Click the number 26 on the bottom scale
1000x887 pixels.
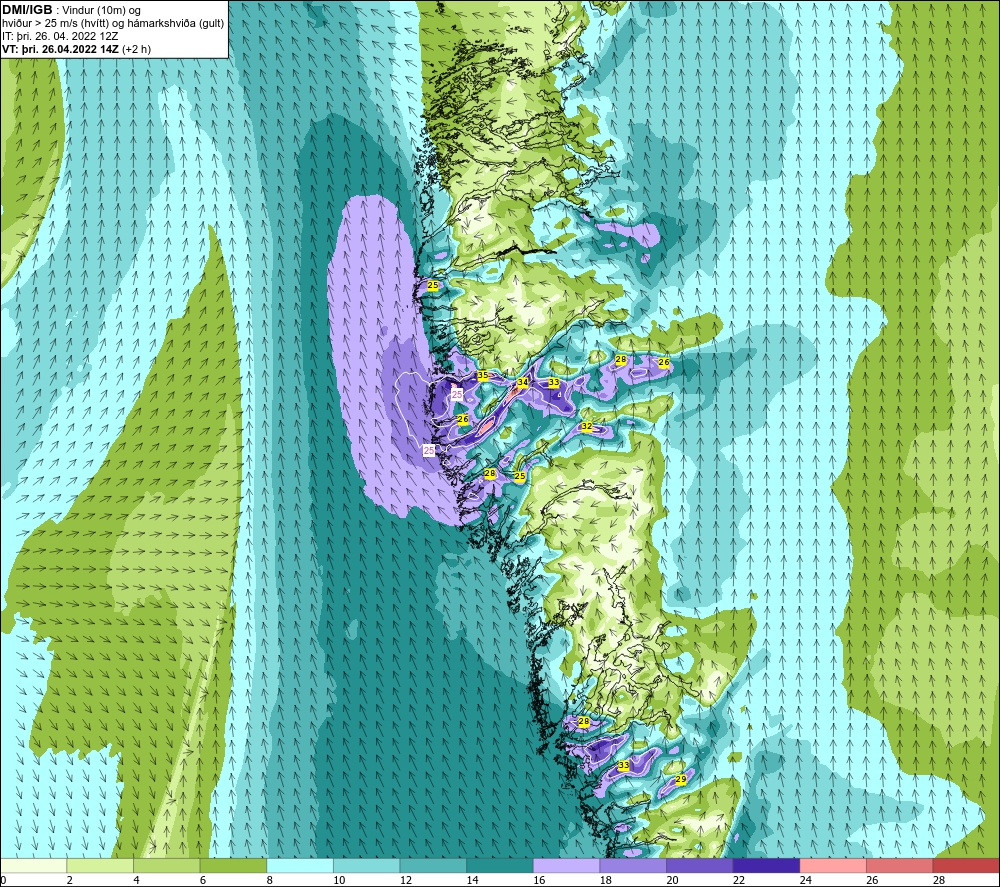872,880
